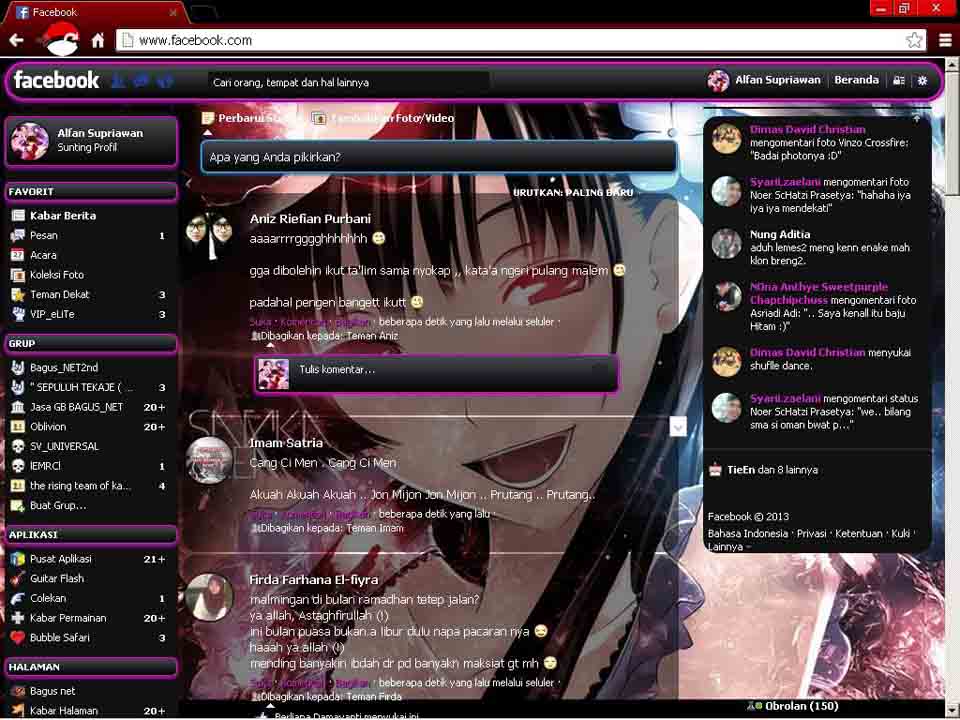Click Sunting Profil link
The image size is (960, 720).
tap(87, 148)
